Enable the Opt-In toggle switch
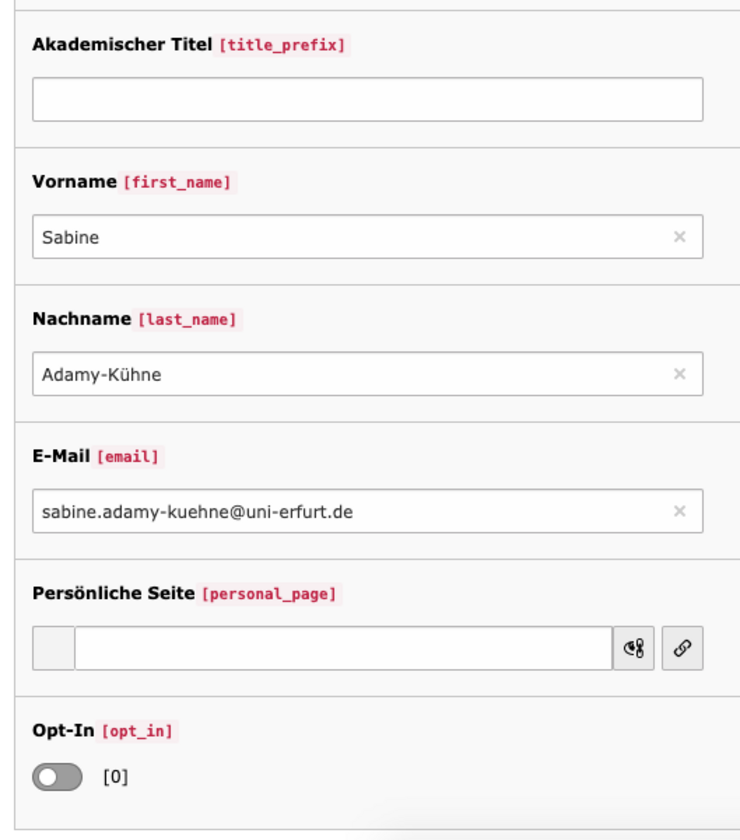 pos(57,777)
